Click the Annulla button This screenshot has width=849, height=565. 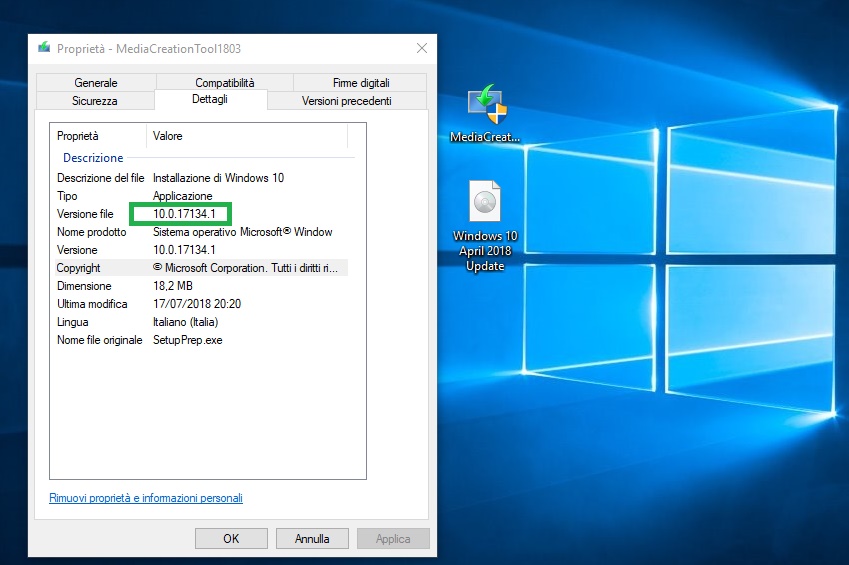click(312, 538)
